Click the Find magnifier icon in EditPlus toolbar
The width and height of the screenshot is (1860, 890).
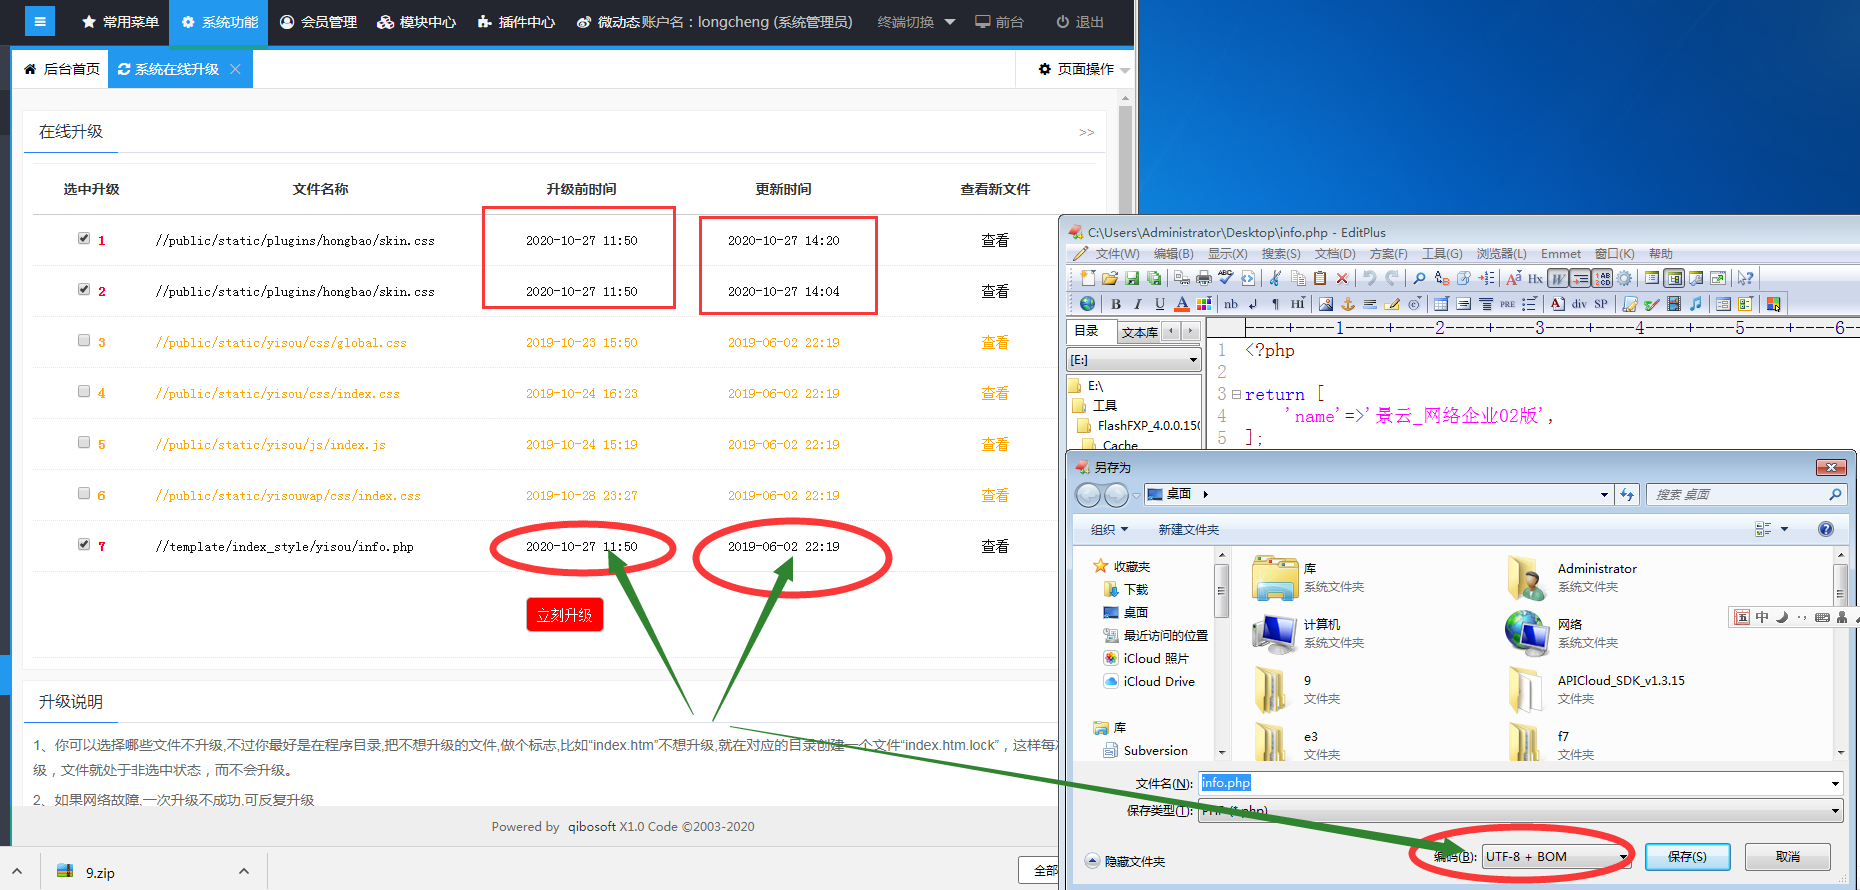point(1419,278)
